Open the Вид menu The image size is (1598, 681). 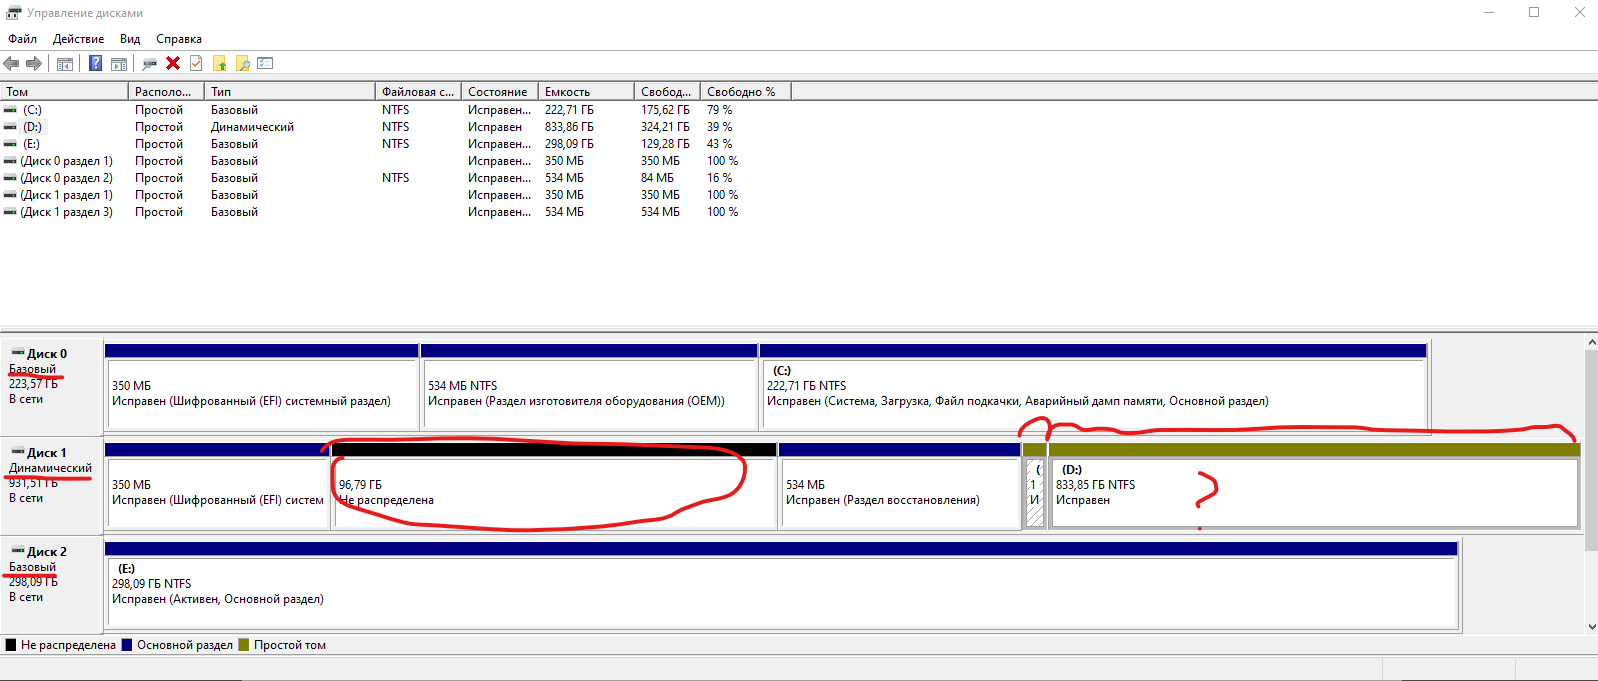pyautogui.click(x=130, y=39)
